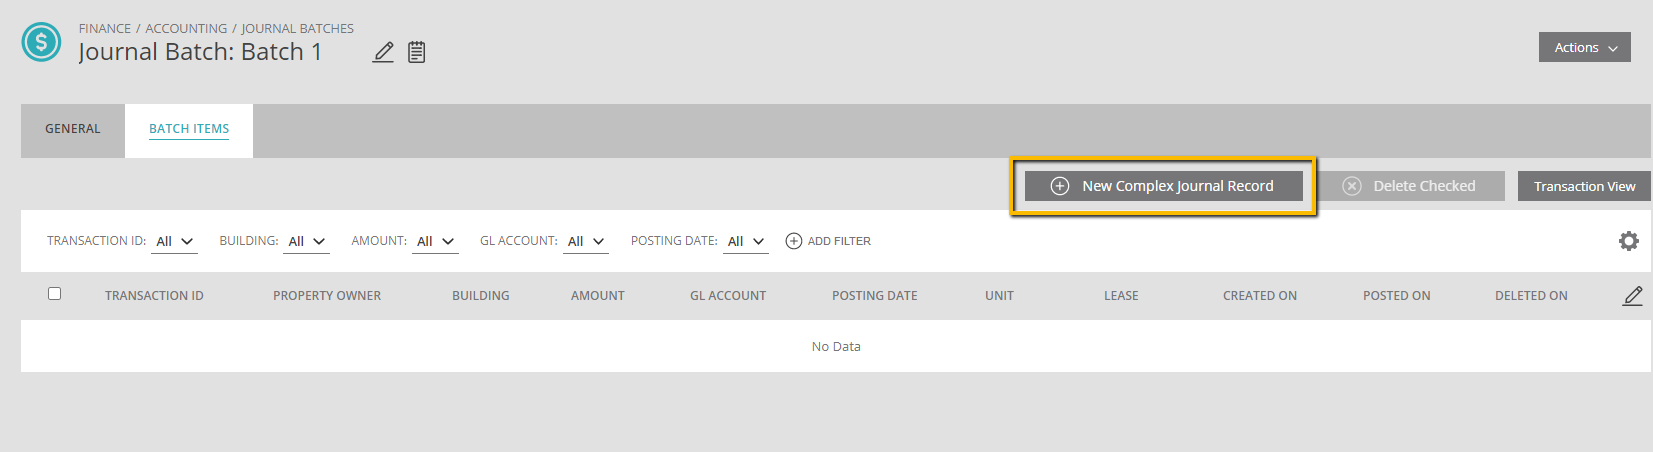Expand the Transaction ID filter dropdown
The width and height of the screenshot is (1653, 452).
tap(174, 242)
